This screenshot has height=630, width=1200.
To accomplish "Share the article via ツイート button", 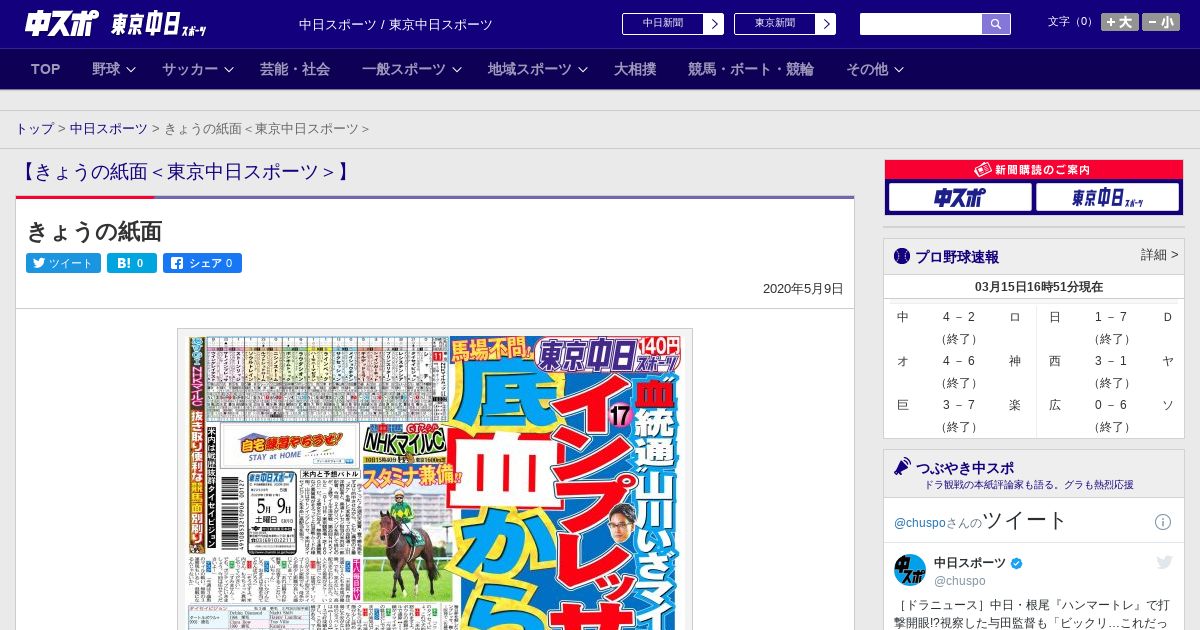I will 63,263.
